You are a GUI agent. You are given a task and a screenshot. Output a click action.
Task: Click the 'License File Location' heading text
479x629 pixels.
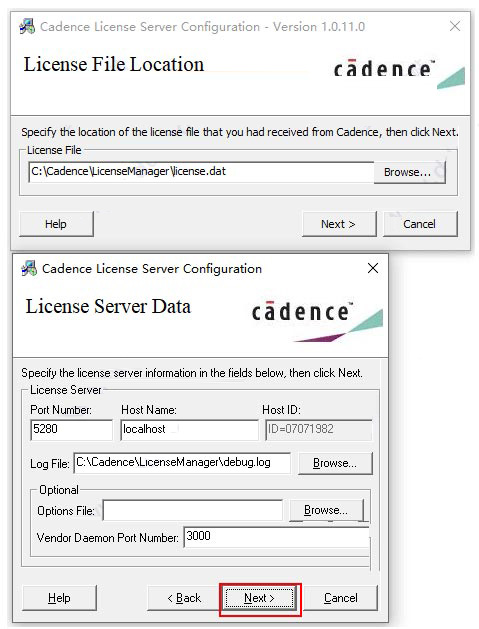114,65
